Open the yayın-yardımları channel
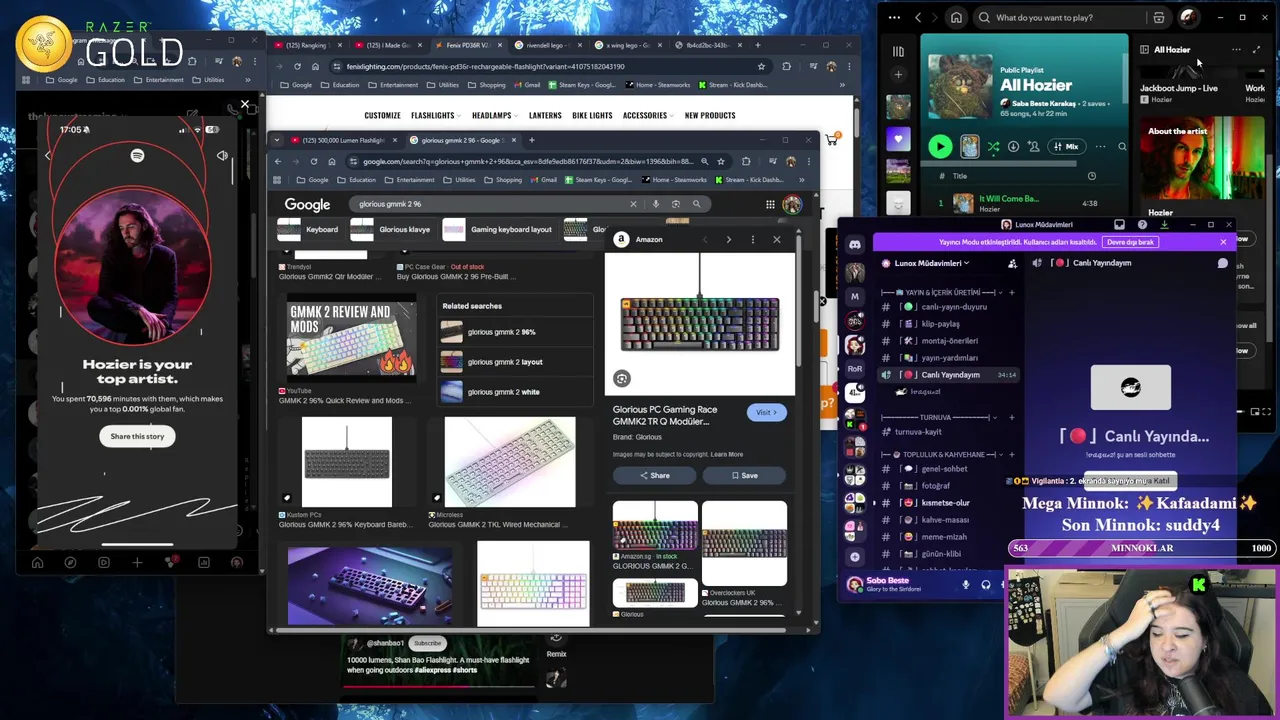Viewport: 1280px width, 720px height. click(x=949, y=358)
